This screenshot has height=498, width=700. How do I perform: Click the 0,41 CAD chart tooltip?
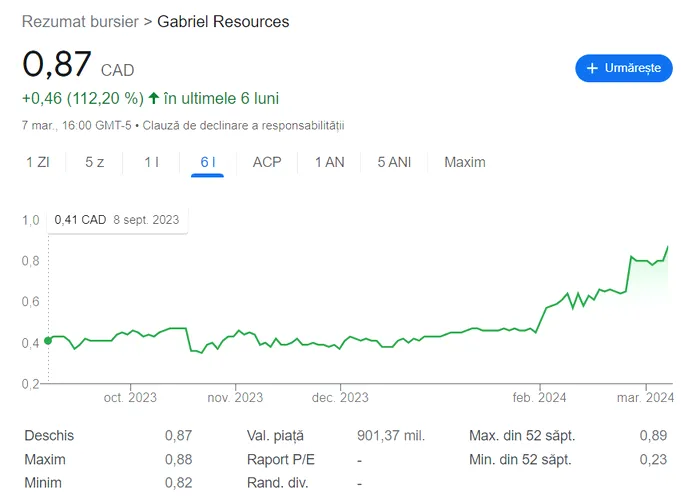pyautogui.click(x=117, y=220)
